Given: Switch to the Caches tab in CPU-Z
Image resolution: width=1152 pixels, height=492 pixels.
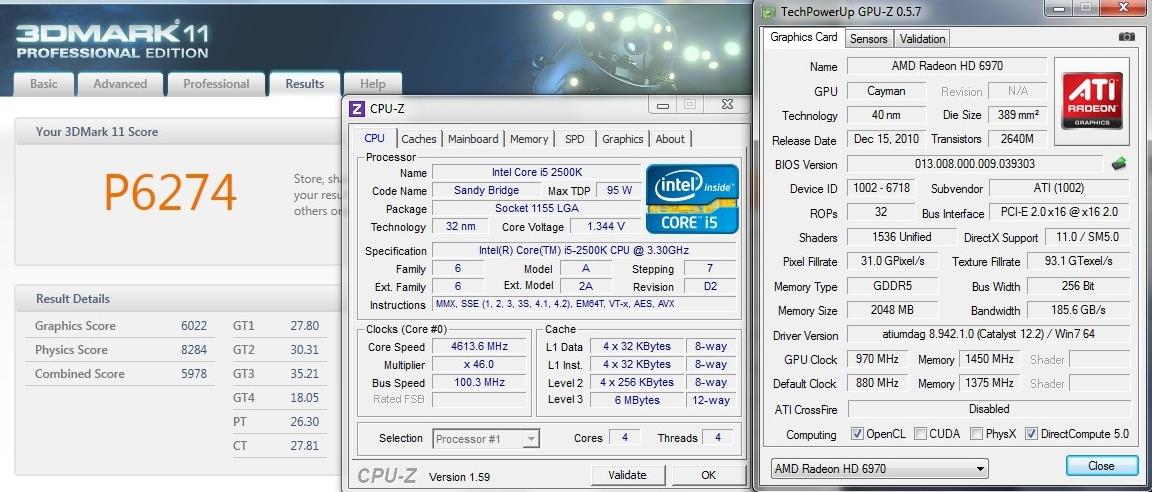Looking at the screenshot, I should (419, 139).
